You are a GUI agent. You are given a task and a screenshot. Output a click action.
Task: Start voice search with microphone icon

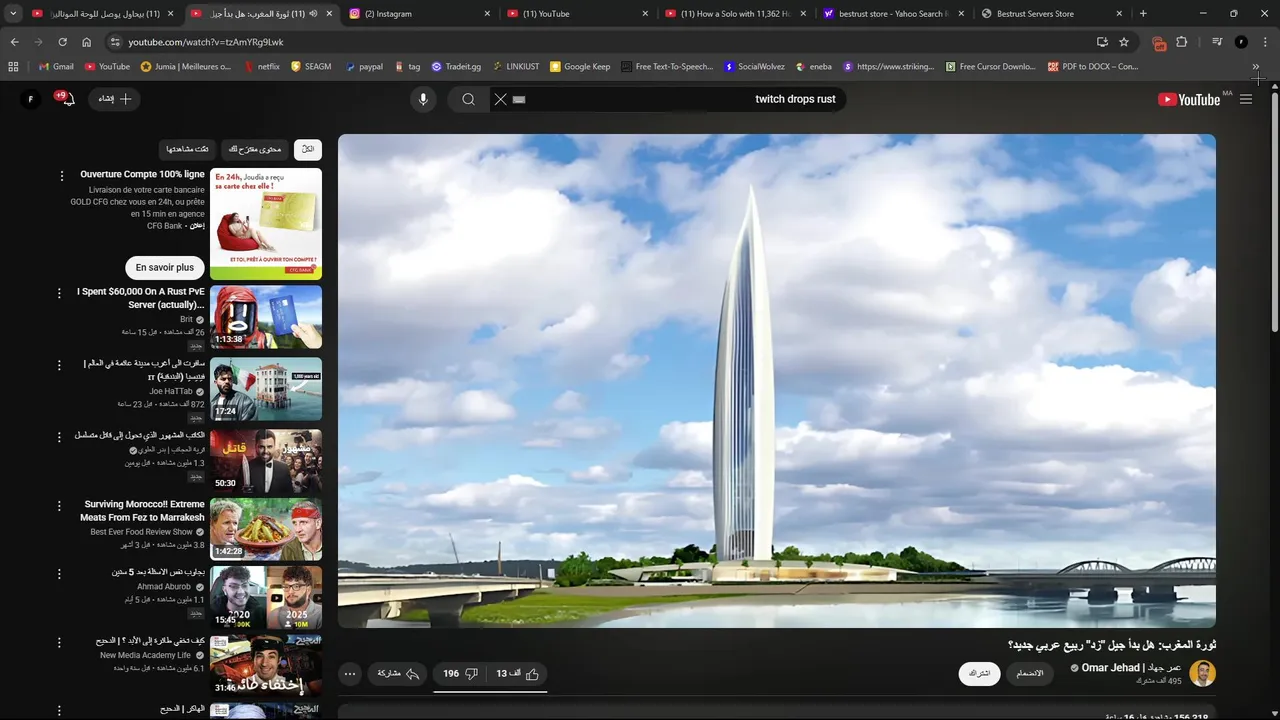[x=423, y=99]
